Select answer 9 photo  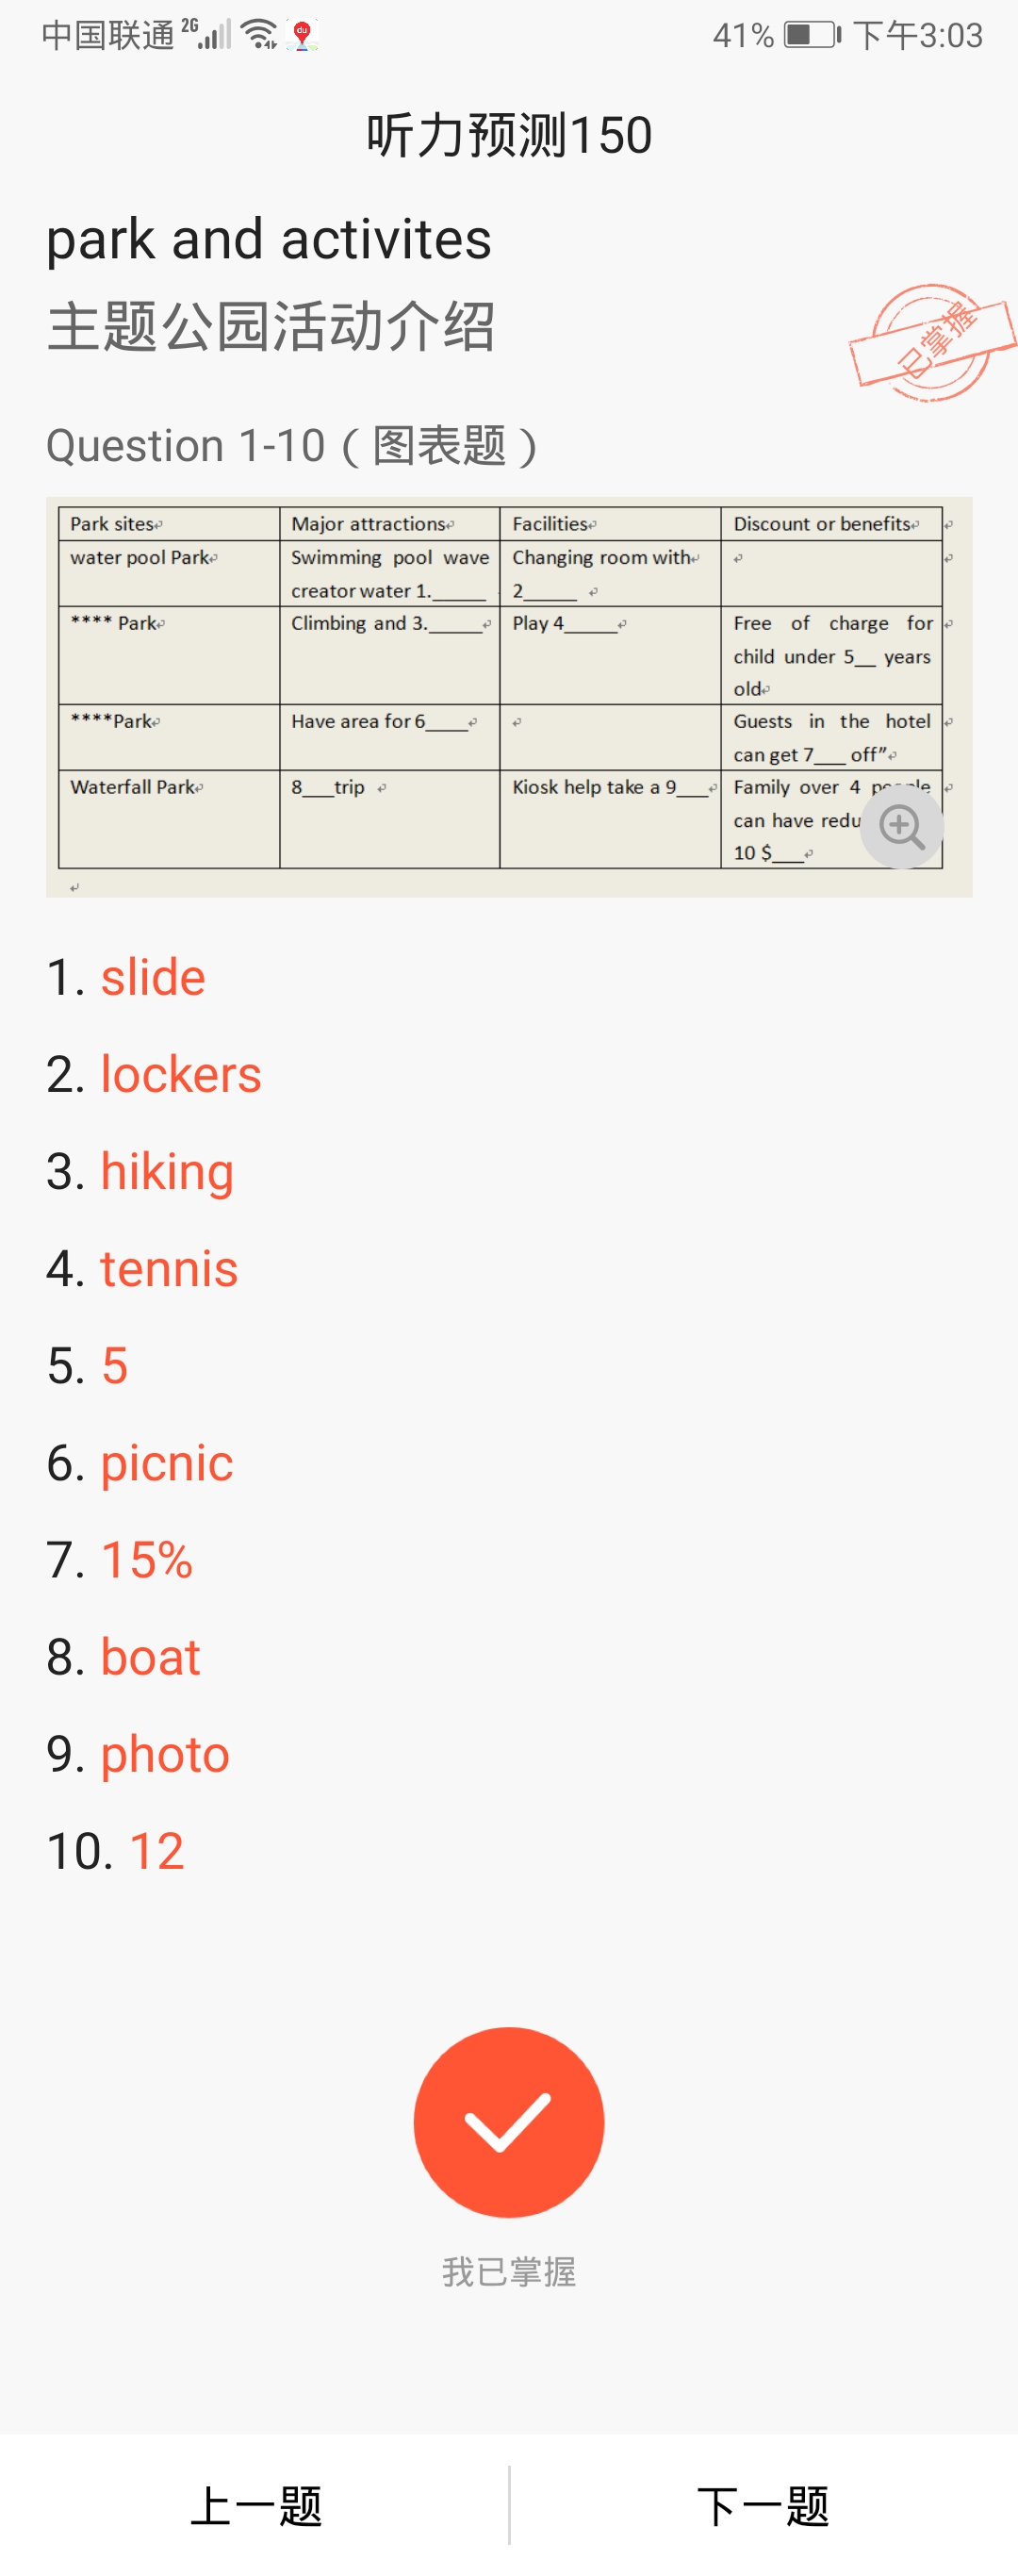click(x=138, y=1754)
